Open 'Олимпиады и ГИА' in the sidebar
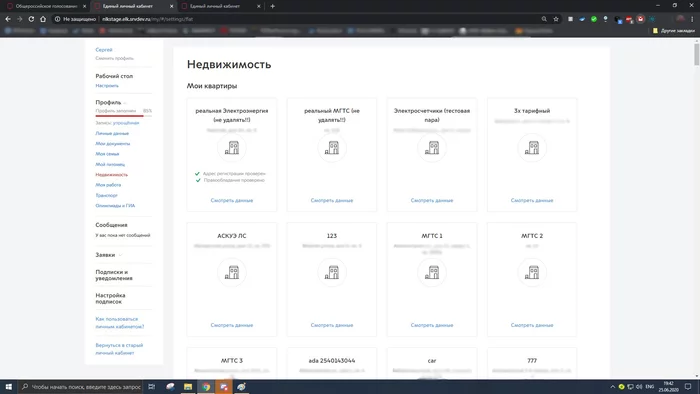The image size is (700, 394). 115,206
